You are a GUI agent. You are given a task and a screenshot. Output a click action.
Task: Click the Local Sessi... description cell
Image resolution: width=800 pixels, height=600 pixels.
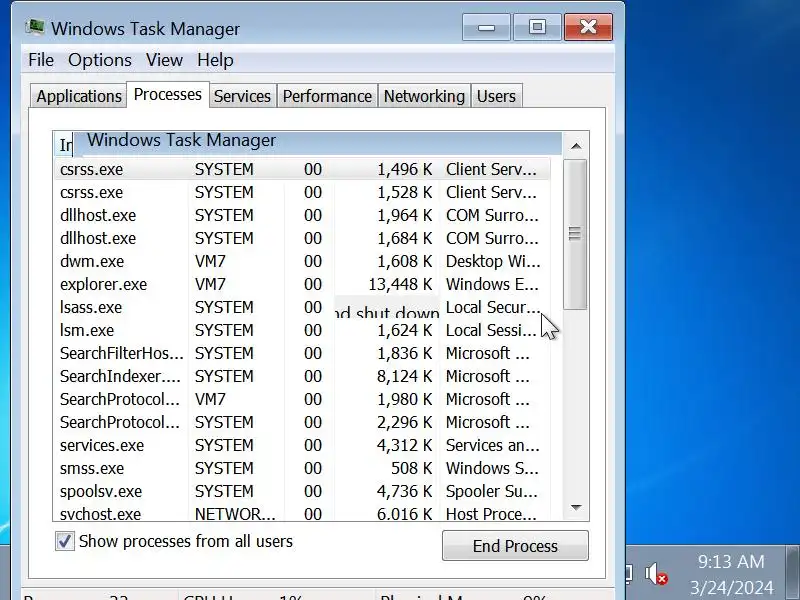coord(491,330)
